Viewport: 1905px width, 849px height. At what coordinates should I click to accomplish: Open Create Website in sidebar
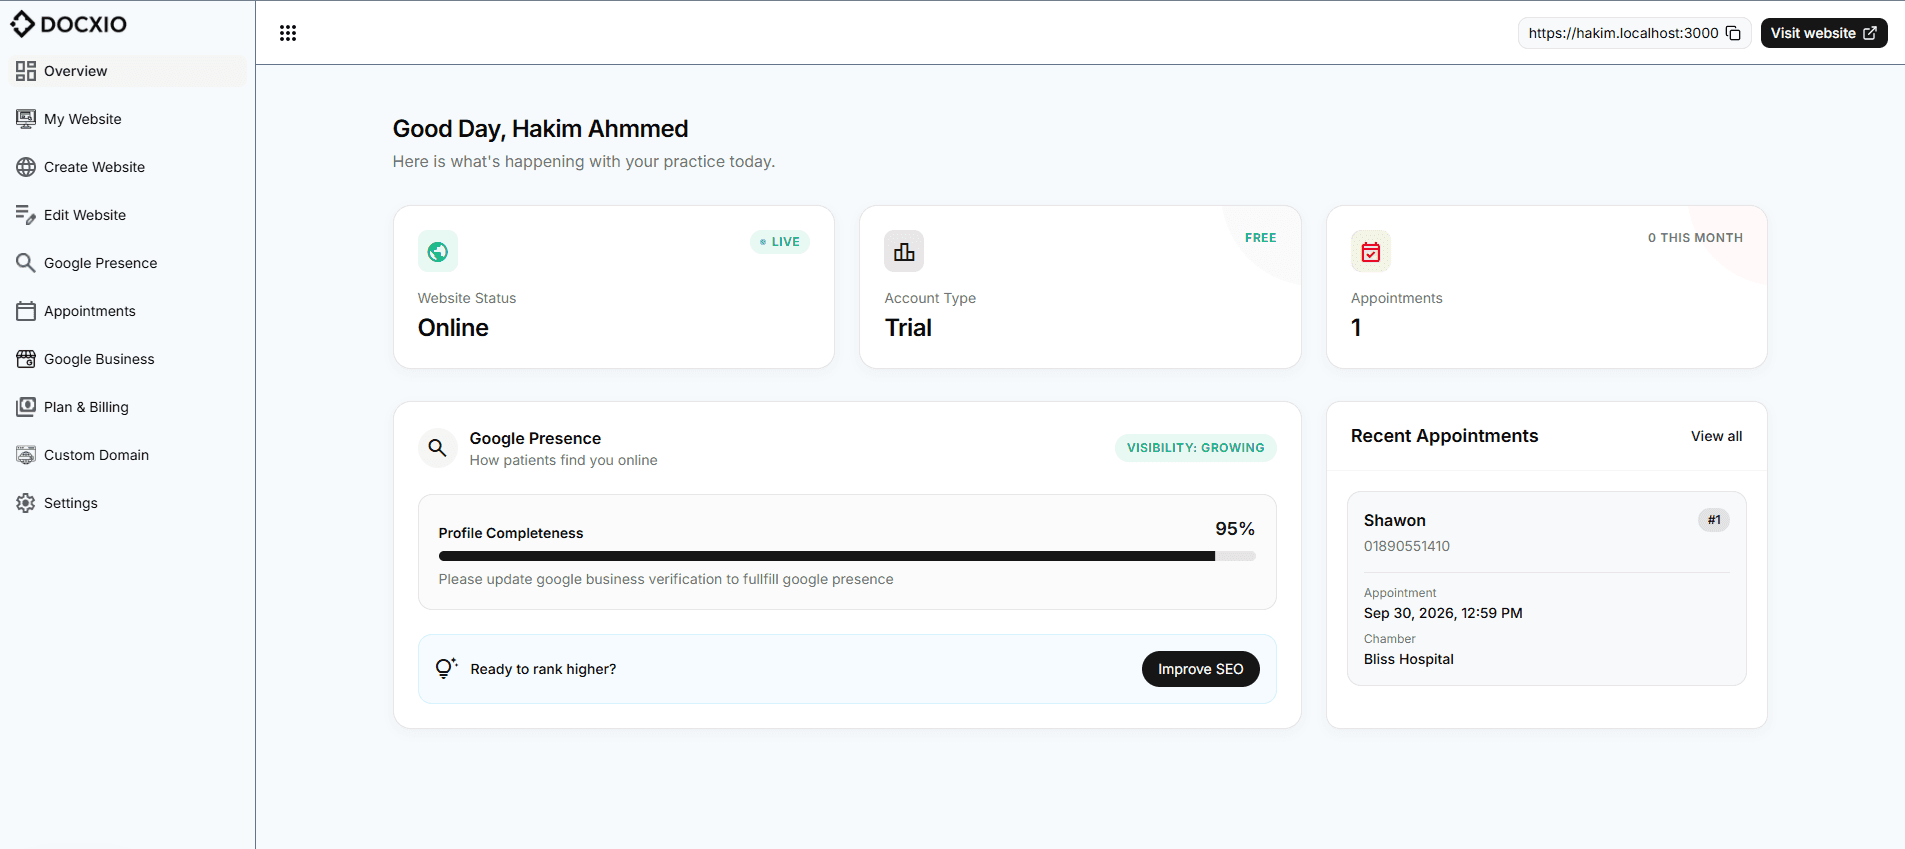(128, 167)
